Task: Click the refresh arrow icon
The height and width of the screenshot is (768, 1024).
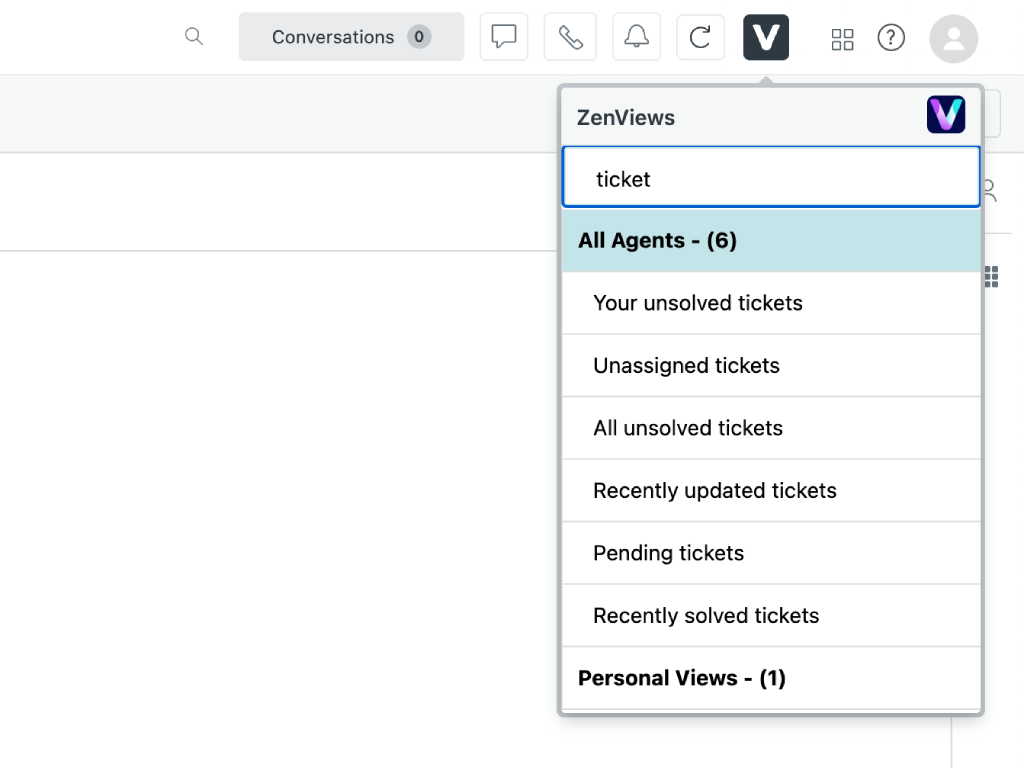Action: [x=700, y=37]
